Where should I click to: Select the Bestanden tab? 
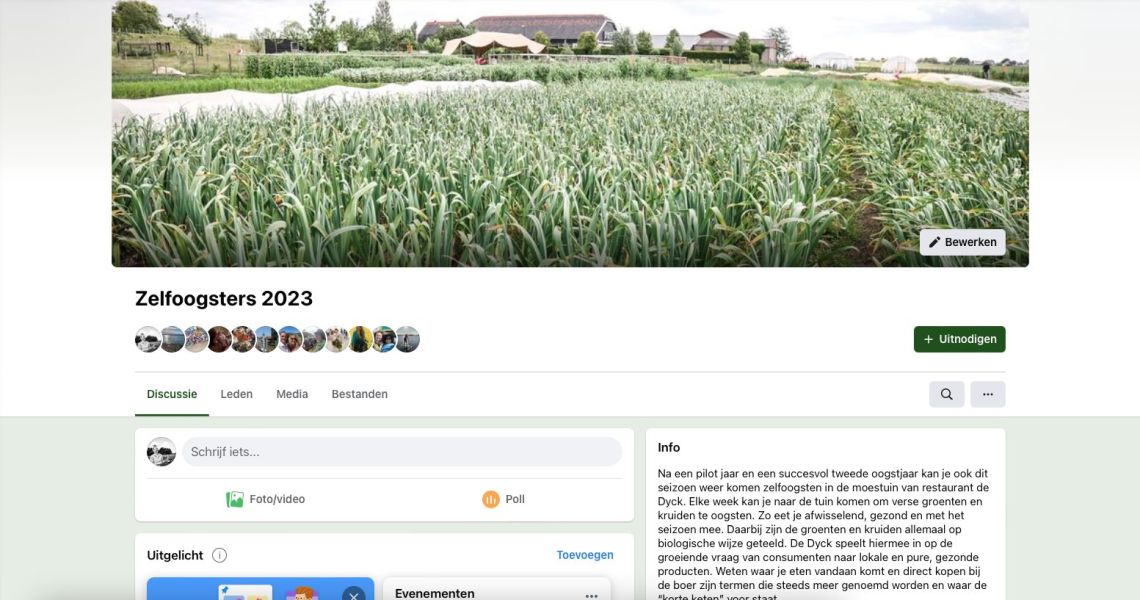(x=359, y=394)
